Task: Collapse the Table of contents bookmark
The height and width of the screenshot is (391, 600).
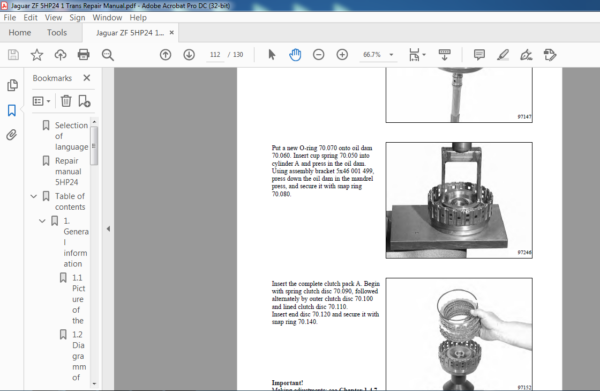Action: tap(34, 196)
